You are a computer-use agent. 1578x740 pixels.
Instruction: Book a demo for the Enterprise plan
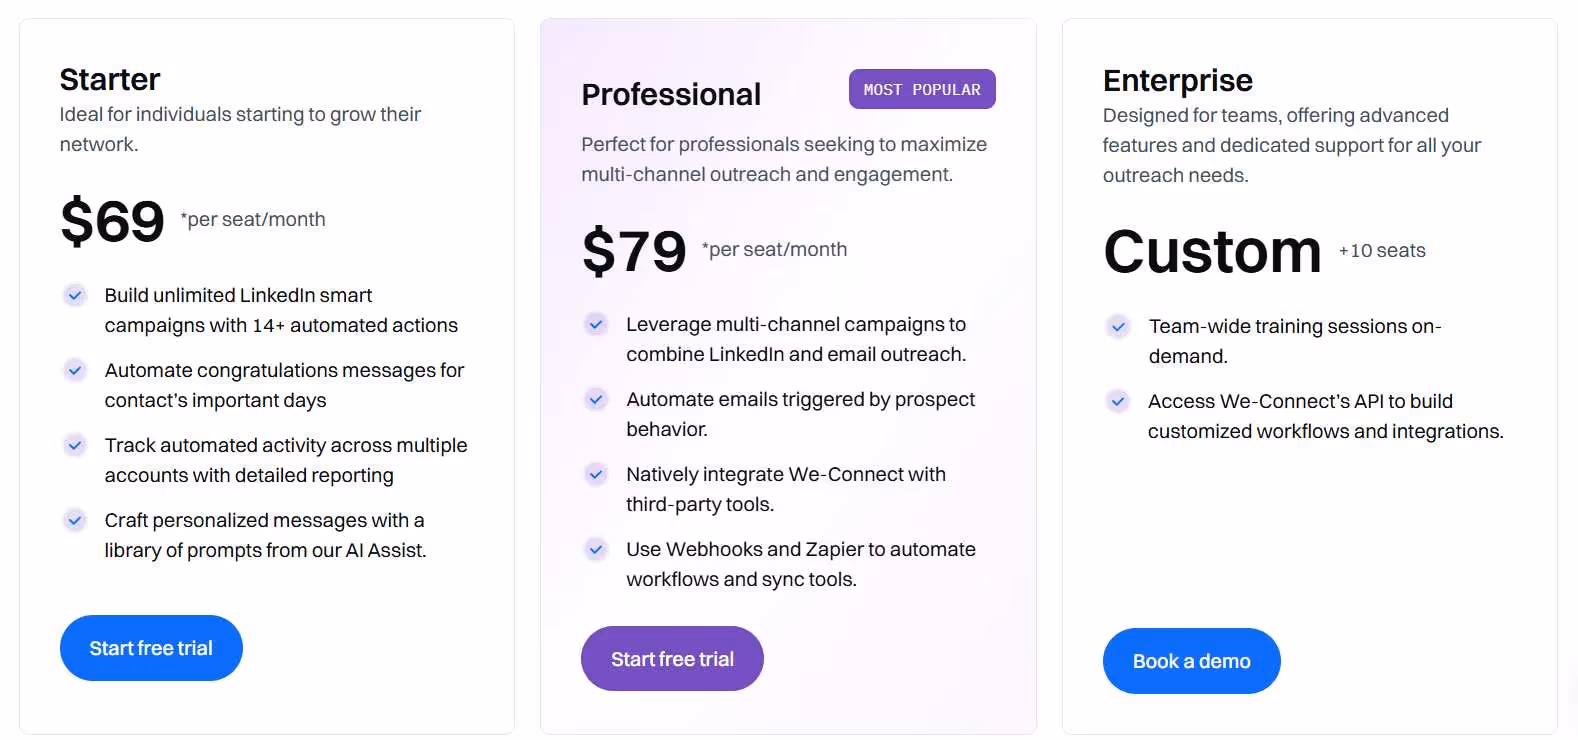point(1191,661)
